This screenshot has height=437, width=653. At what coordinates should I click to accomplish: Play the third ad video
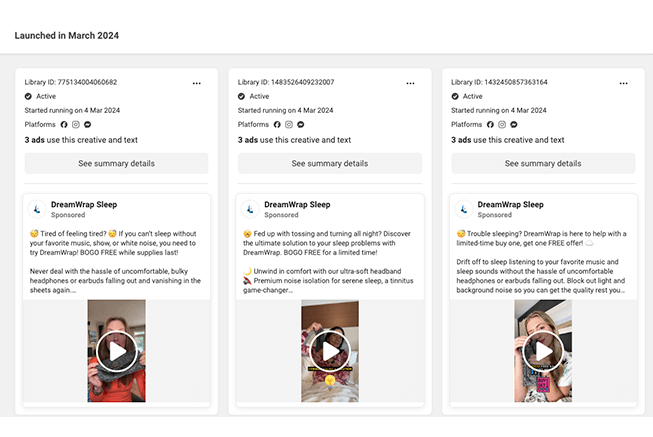click(543, 350)
